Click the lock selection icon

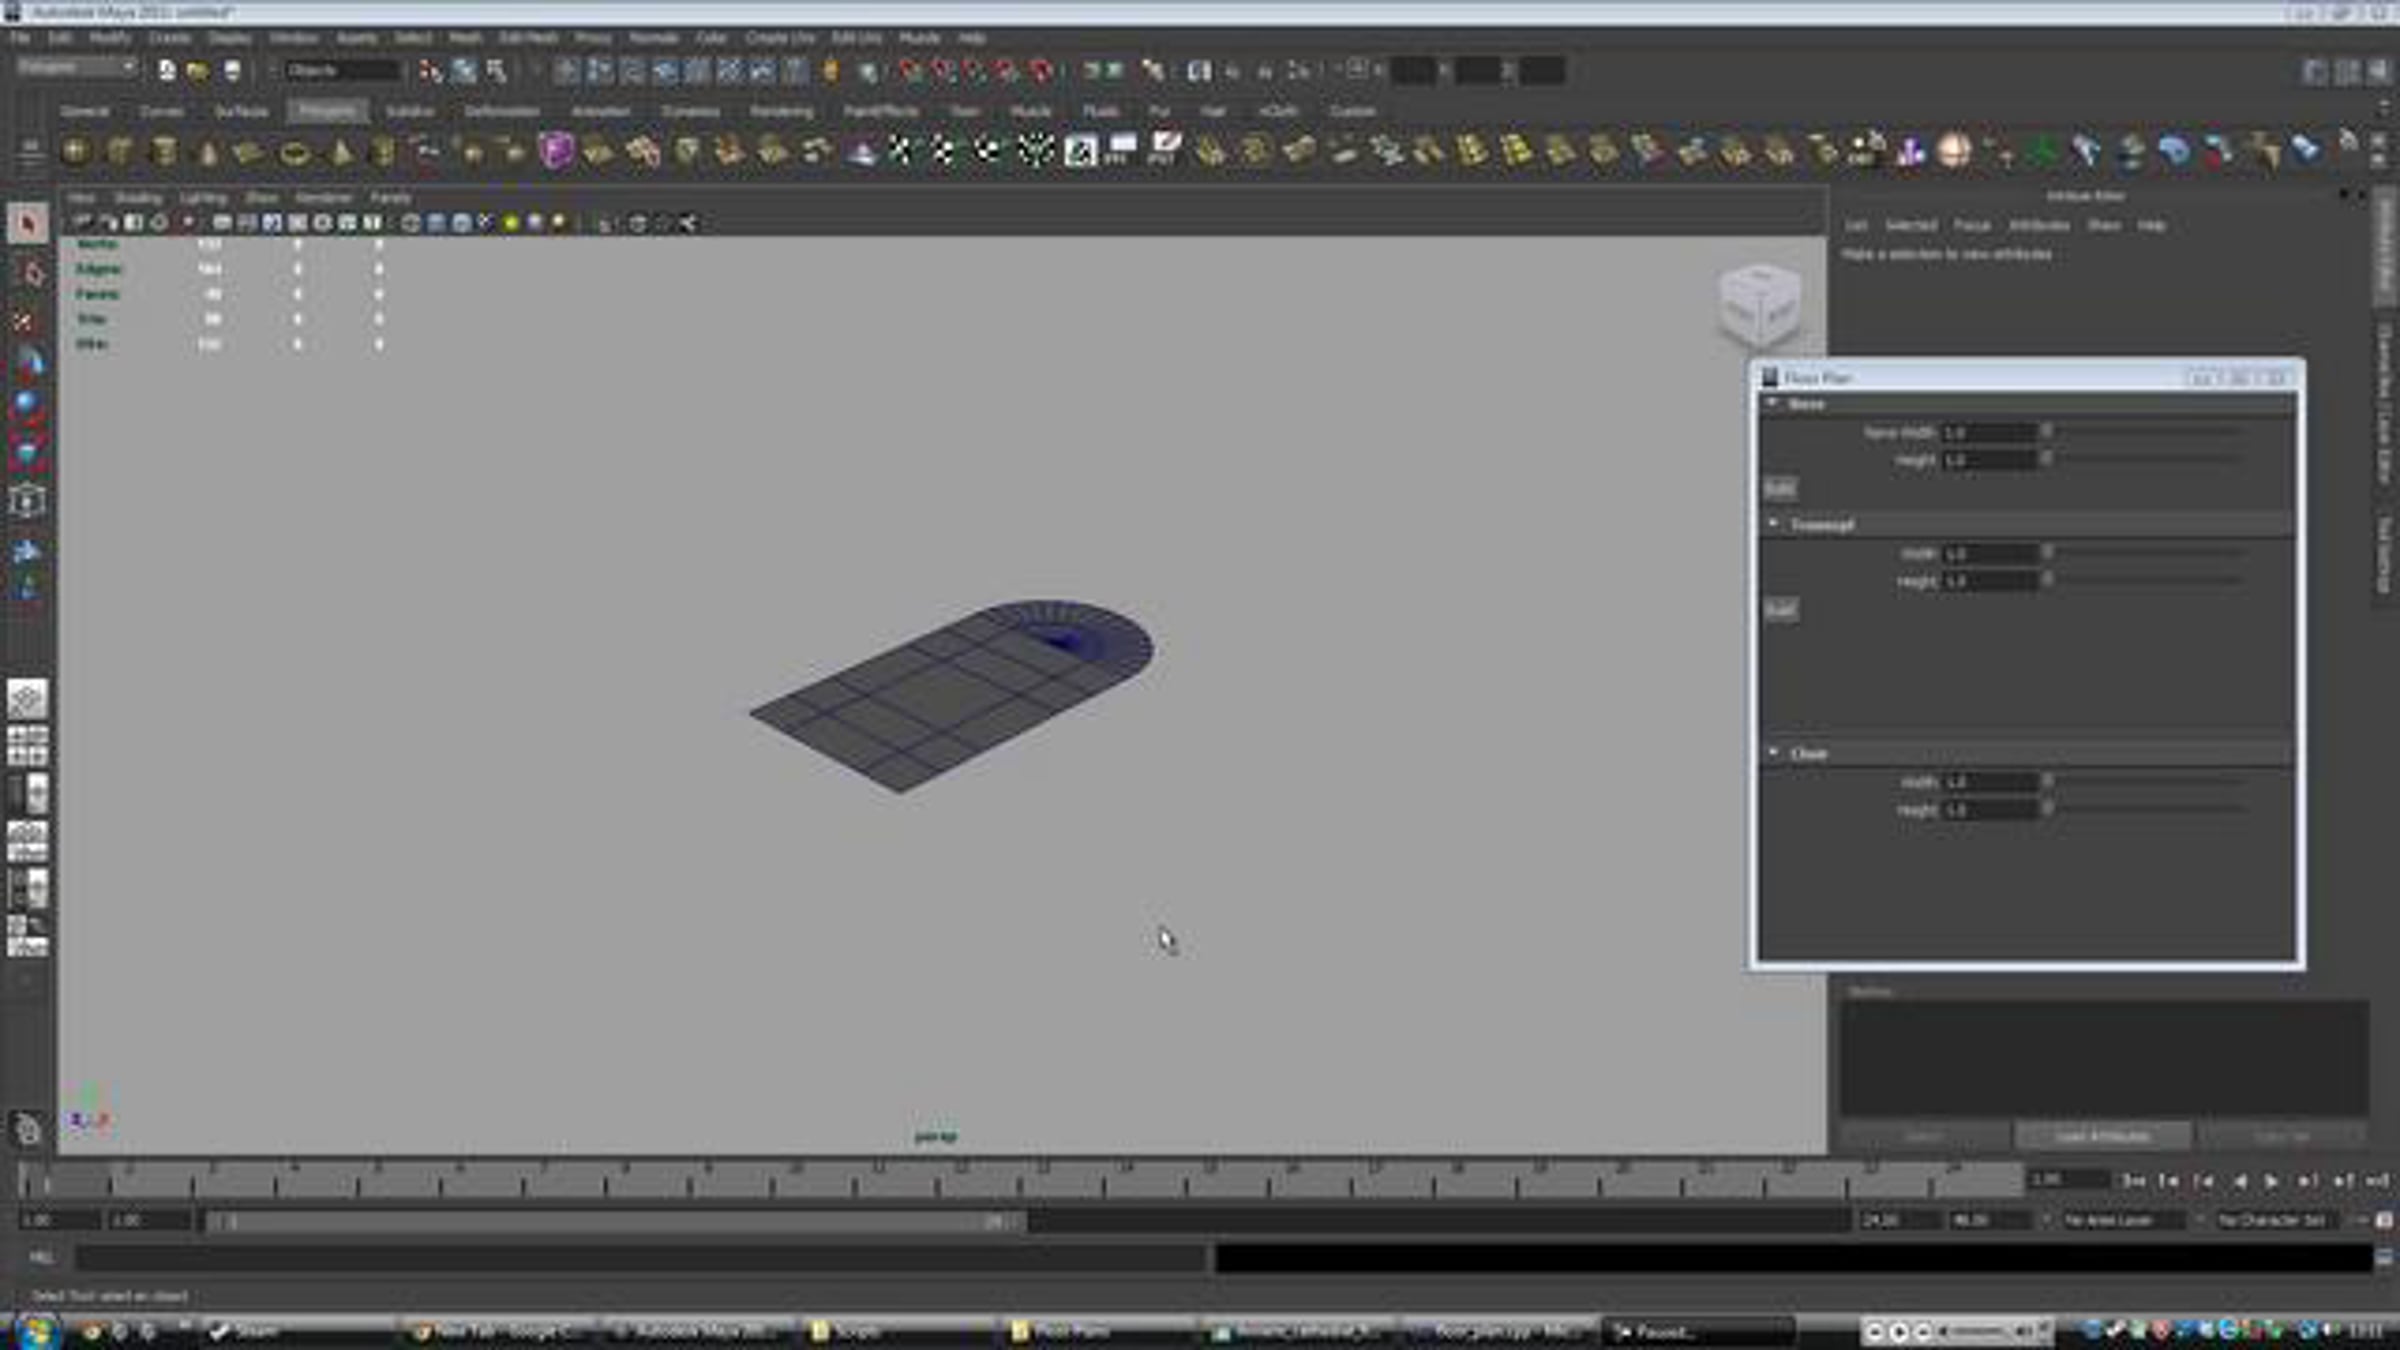tap(830, 71)
